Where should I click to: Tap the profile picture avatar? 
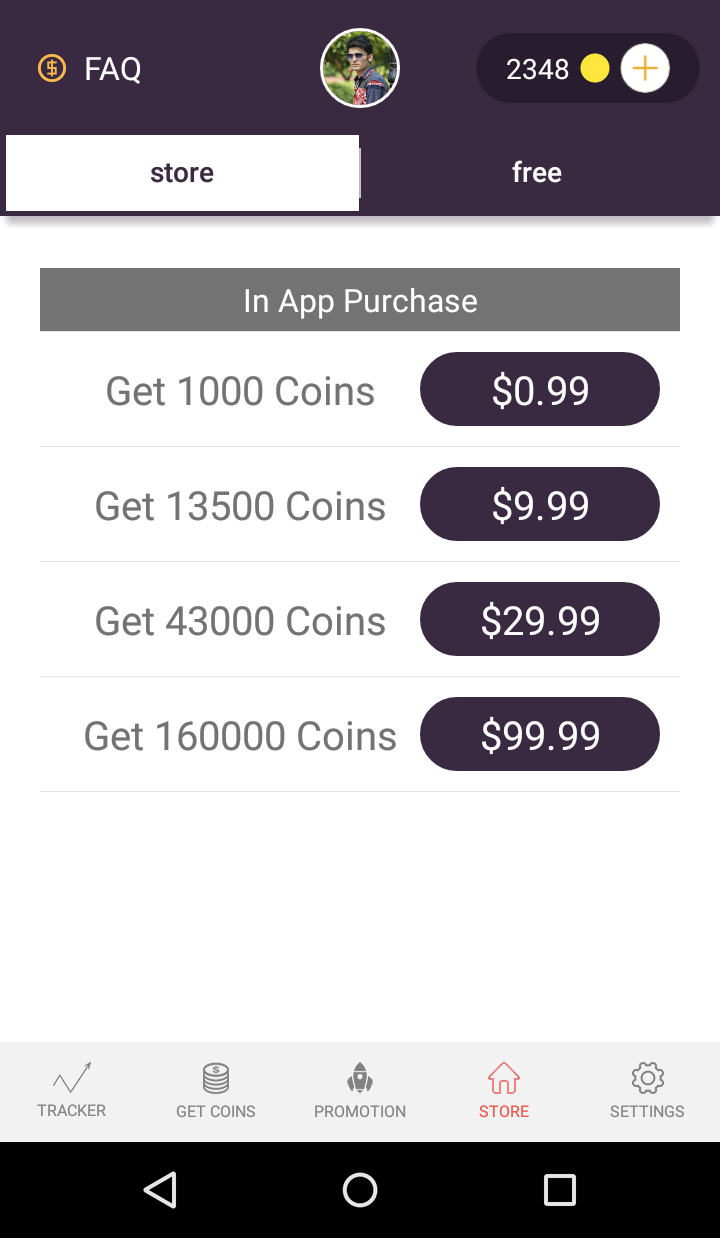(360, 68)
